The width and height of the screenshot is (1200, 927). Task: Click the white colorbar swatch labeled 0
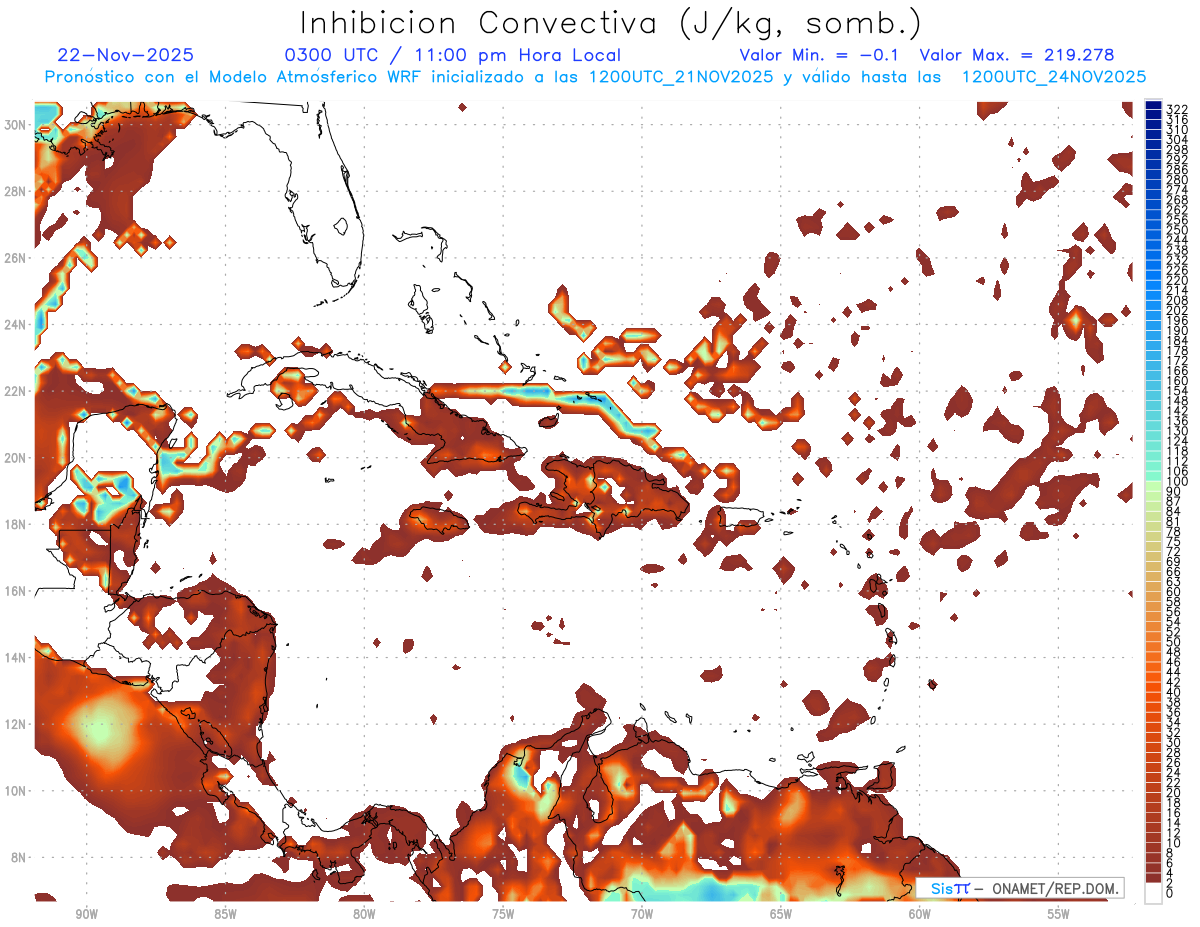1153,892
